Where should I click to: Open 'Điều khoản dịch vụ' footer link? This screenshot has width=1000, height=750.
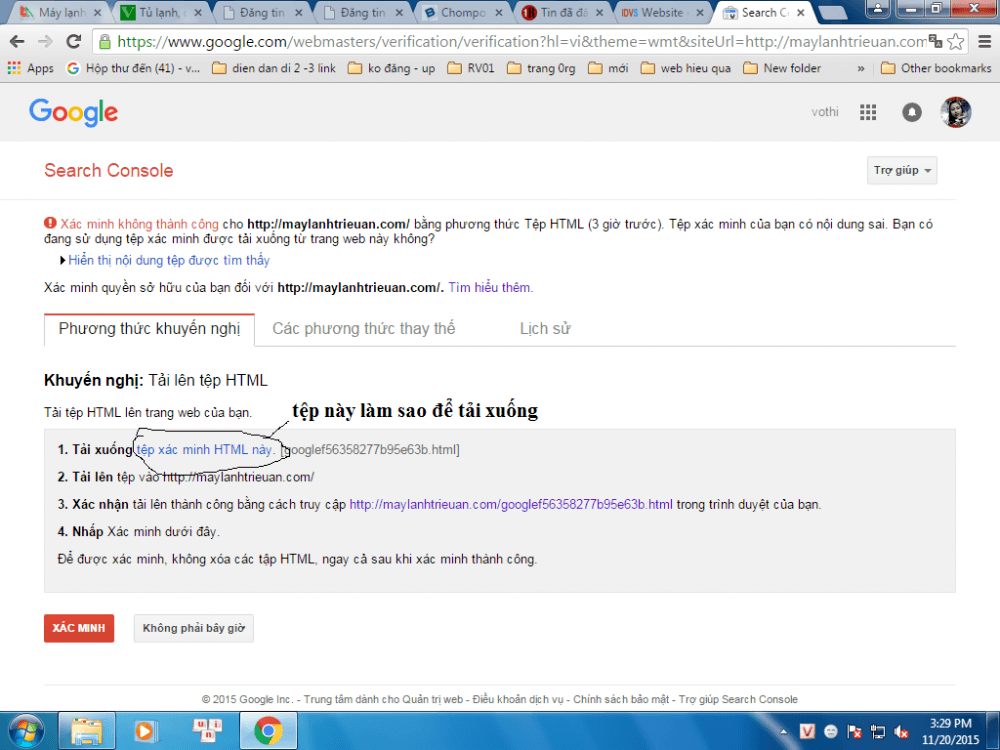coord(518,700)
